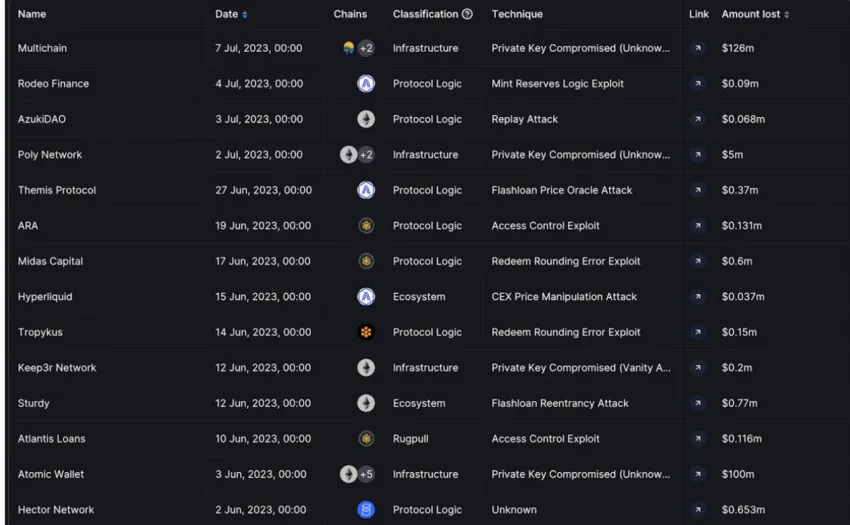Viewport: 850px width, 525px height.
Task: Open the Keep3r Network entry
Action: tap(57, 368)
